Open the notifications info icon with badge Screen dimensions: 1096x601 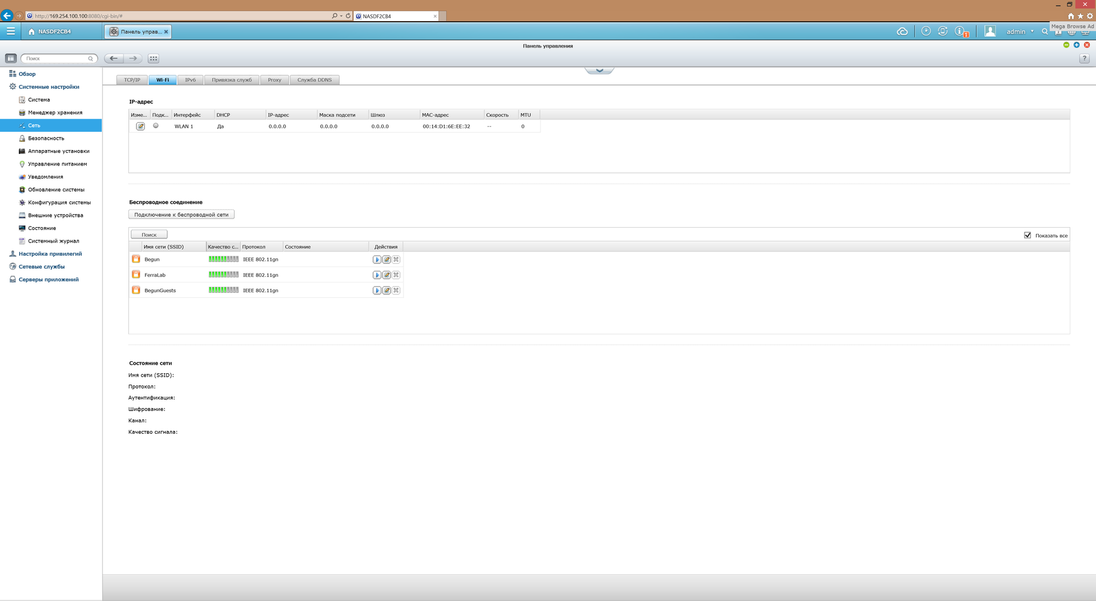[960, 32]
